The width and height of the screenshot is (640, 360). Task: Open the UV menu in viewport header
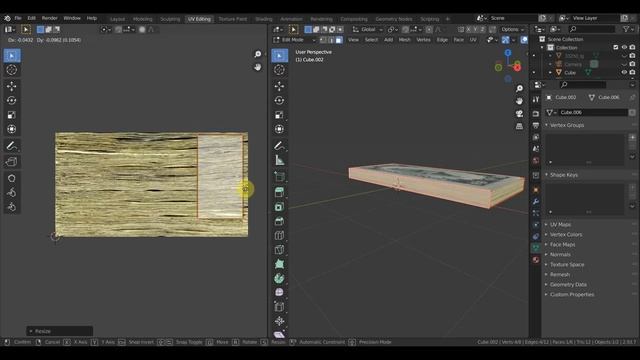click(473, 40)
